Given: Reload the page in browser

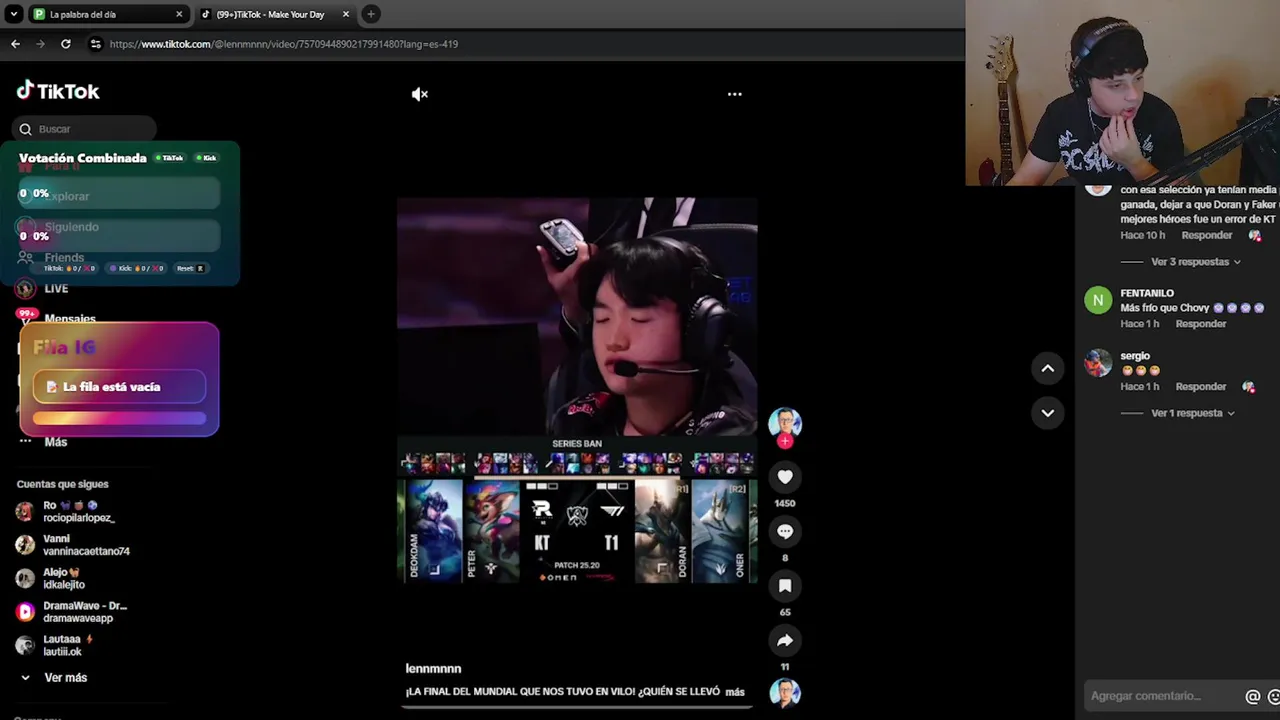Looking at the screenshot, I should pyautogui.click(x=66, y=44).
